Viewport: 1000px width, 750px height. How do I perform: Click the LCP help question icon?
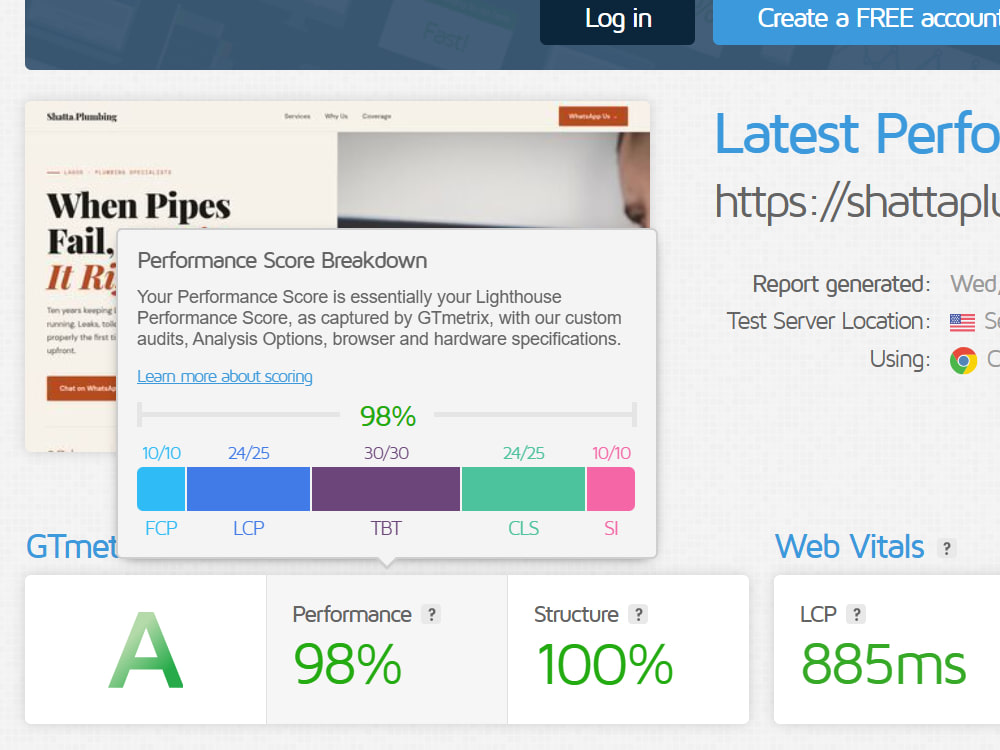(x=856, y=614)
